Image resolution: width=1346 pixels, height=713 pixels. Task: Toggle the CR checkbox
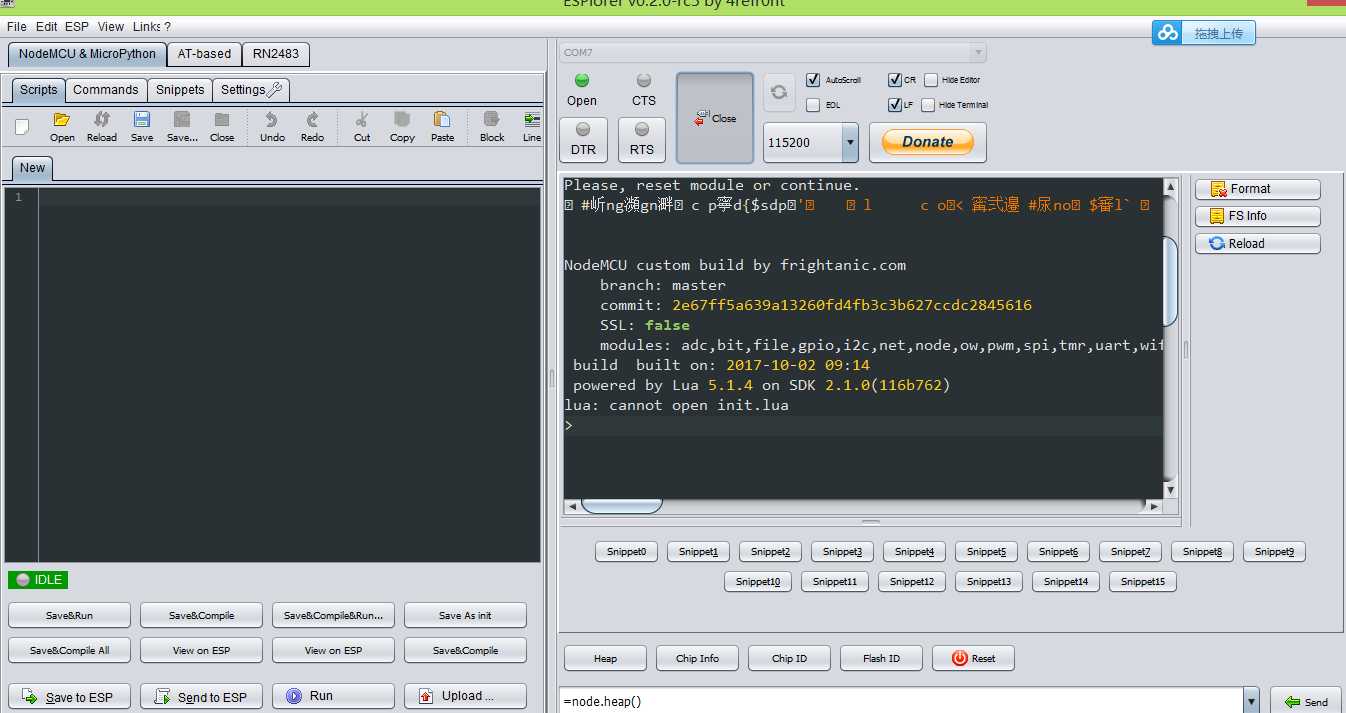coord(894,80)
